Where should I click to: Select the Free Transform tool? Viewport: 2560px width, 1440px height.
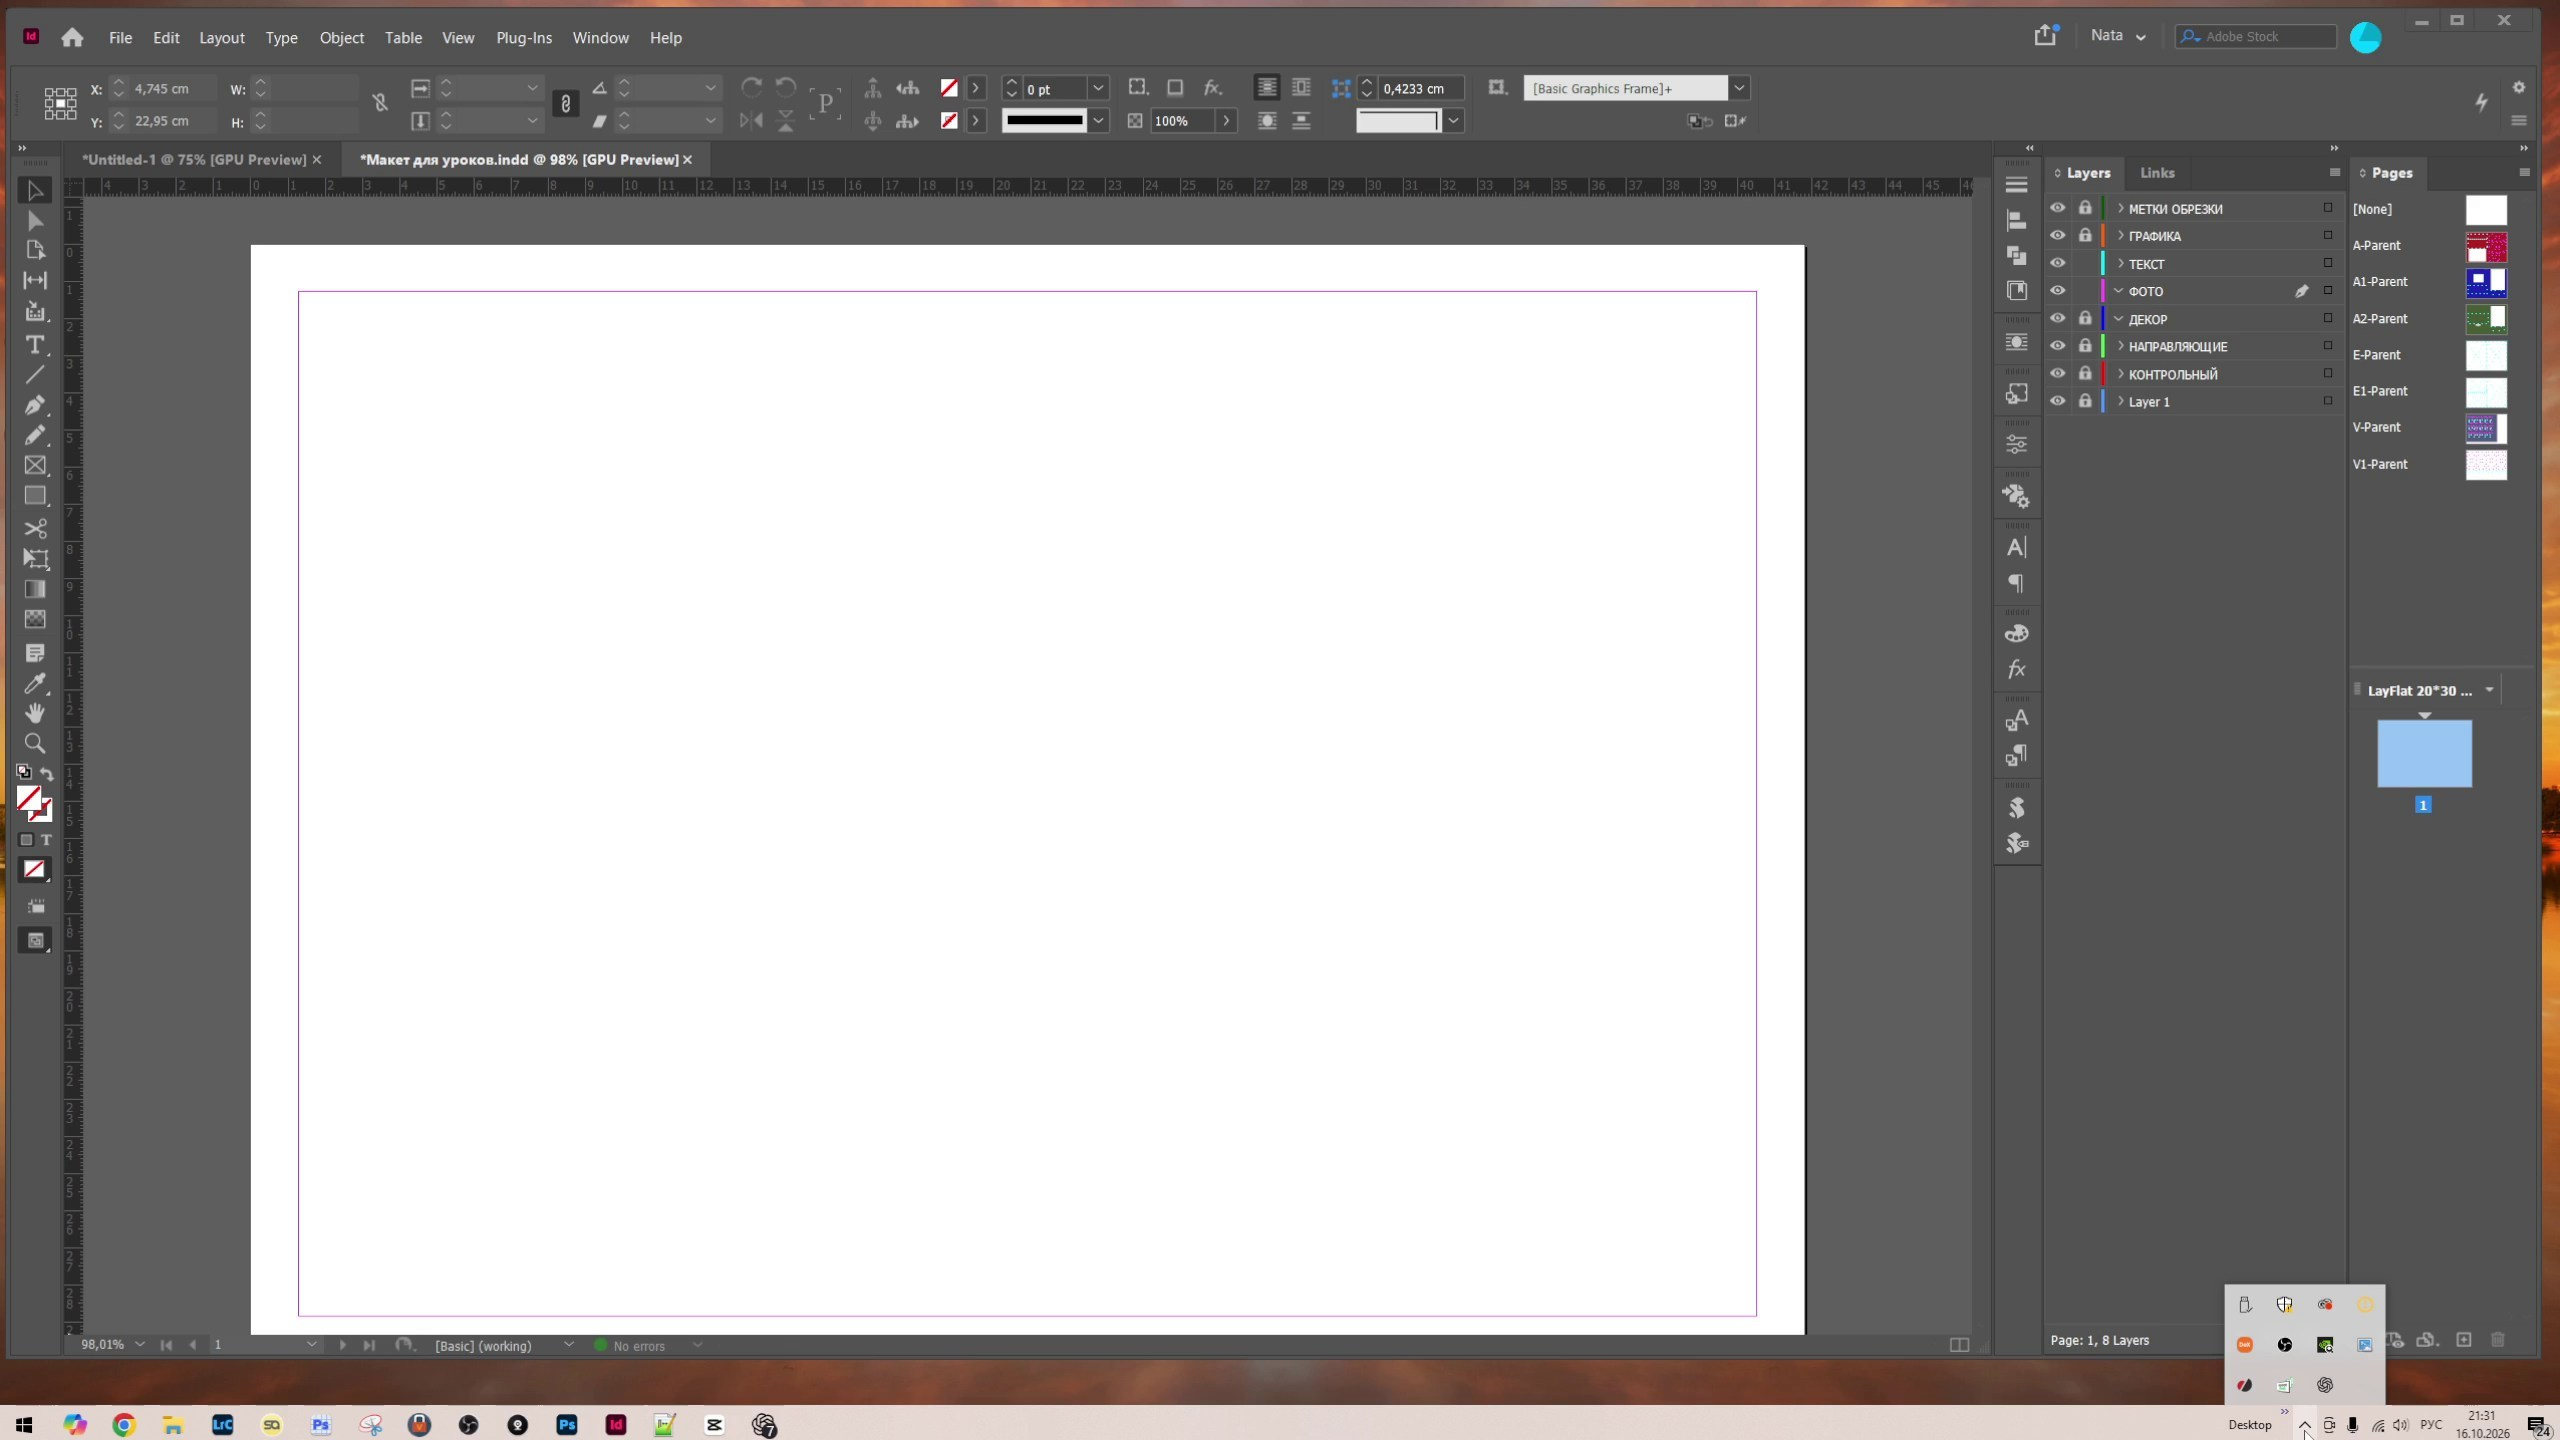[35, 559]
